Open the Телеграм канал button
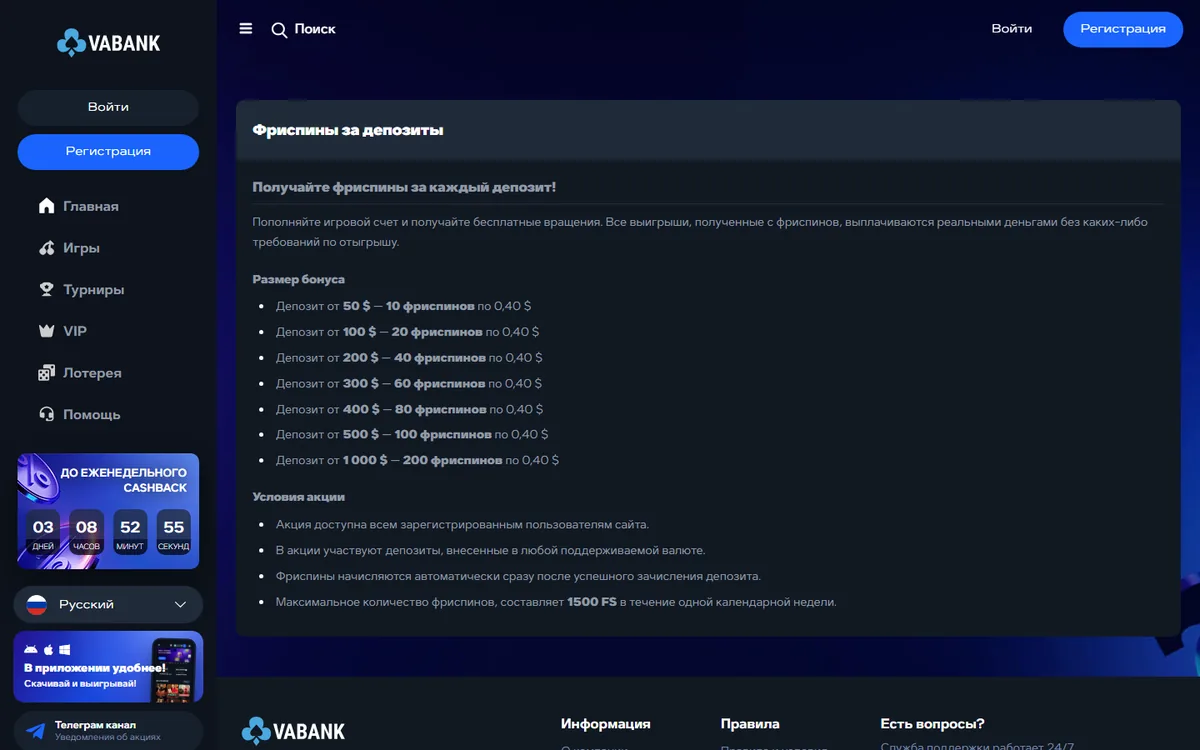This screenshot has width=1200, height=750. 108,731
